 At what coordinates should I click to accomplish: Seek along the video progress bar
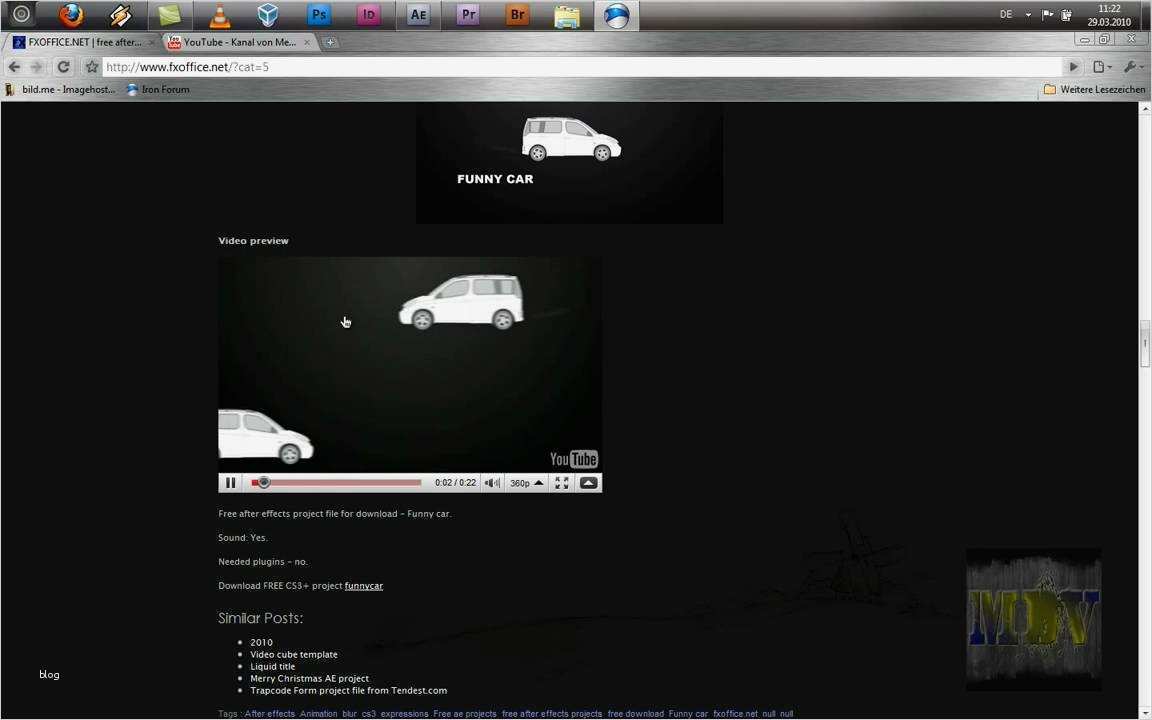336,483
